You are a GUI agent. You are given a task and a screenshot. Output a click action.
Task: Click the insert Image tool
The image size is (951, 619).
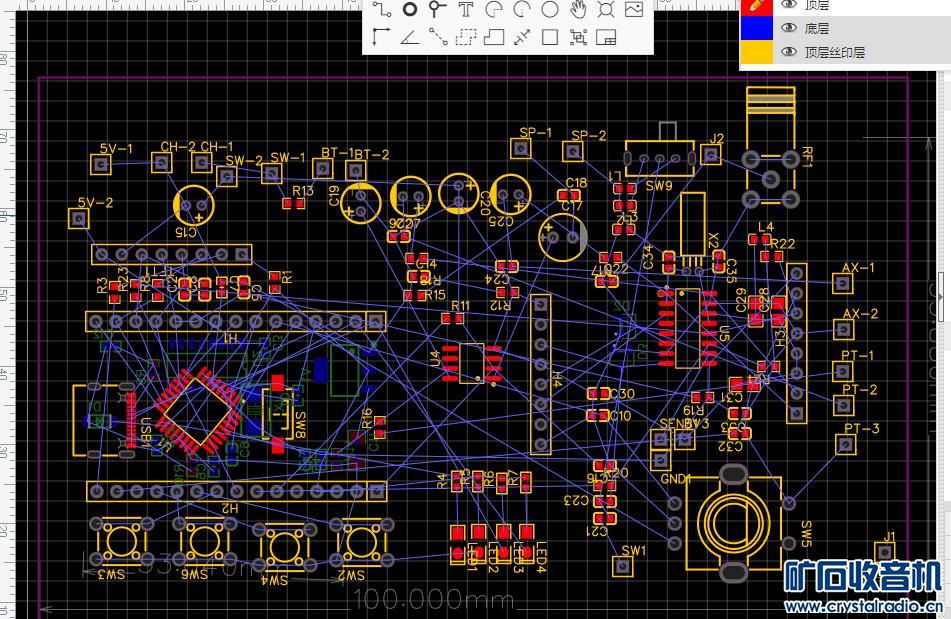(634, 9)
